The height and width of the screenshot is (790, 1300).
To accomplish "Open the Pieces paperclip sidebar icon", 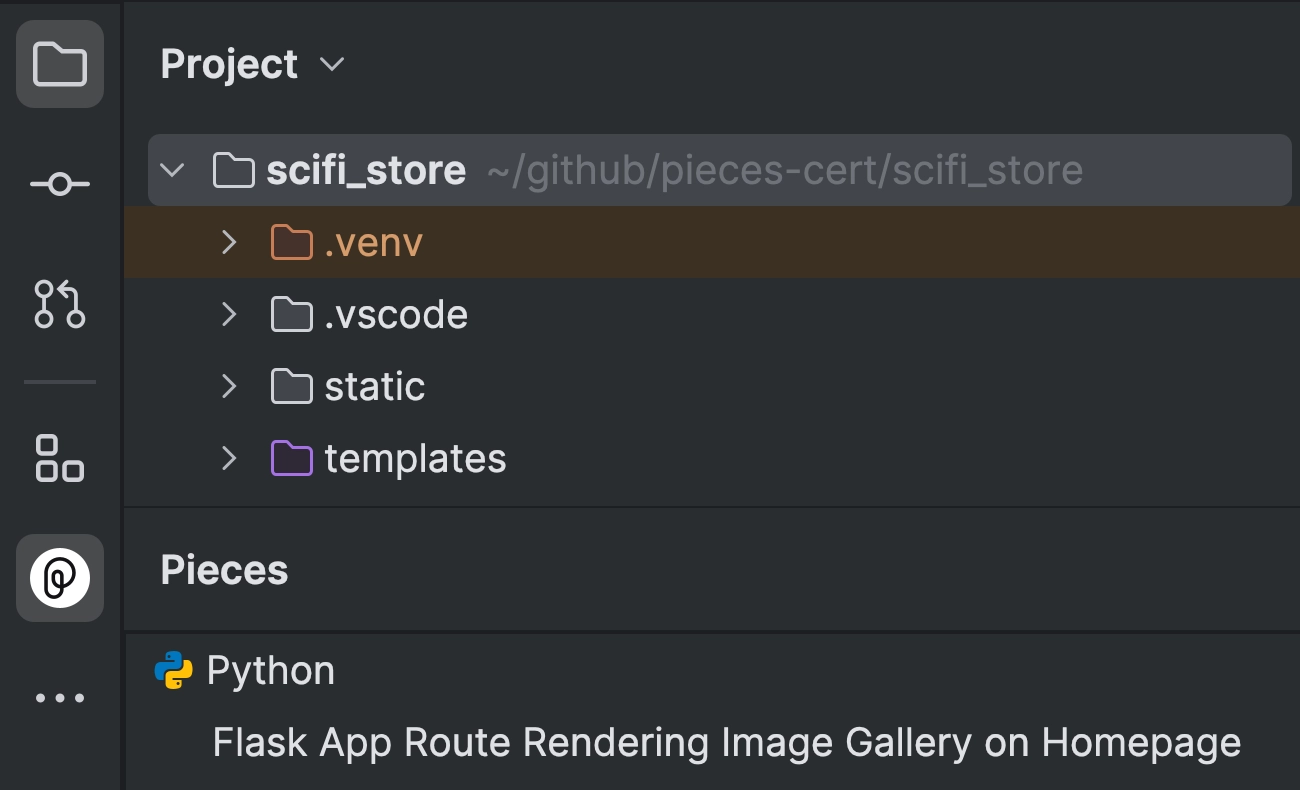I will click(x=59, y=577).
